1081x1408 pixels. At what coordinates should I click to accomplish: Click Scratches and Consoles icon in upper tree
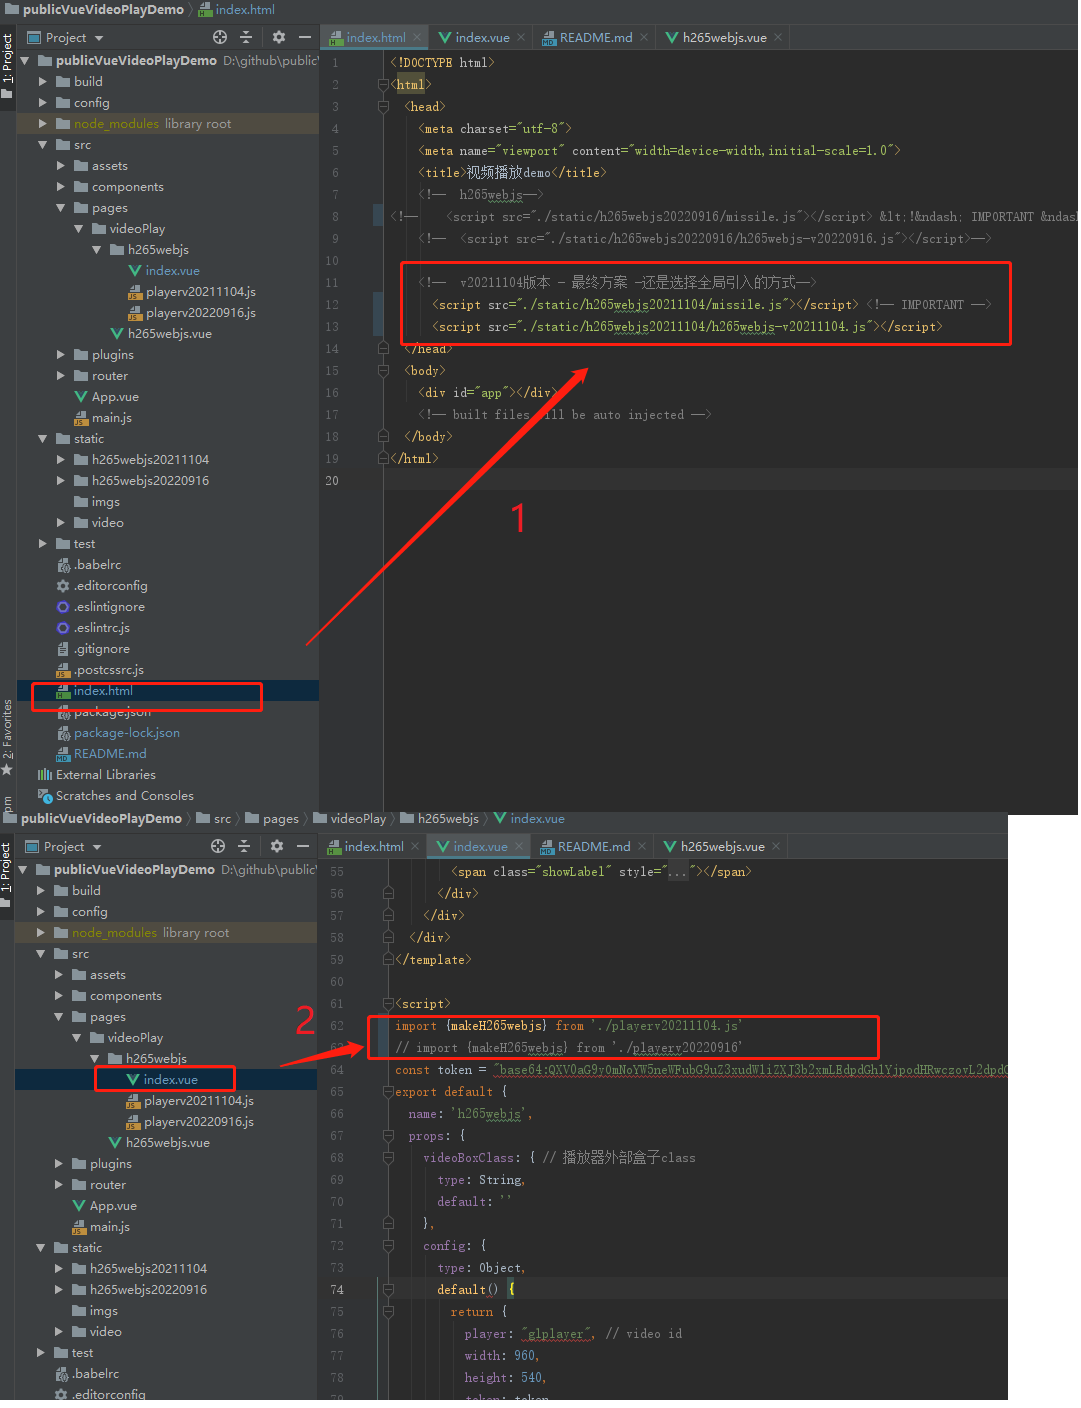pos(44,796)
